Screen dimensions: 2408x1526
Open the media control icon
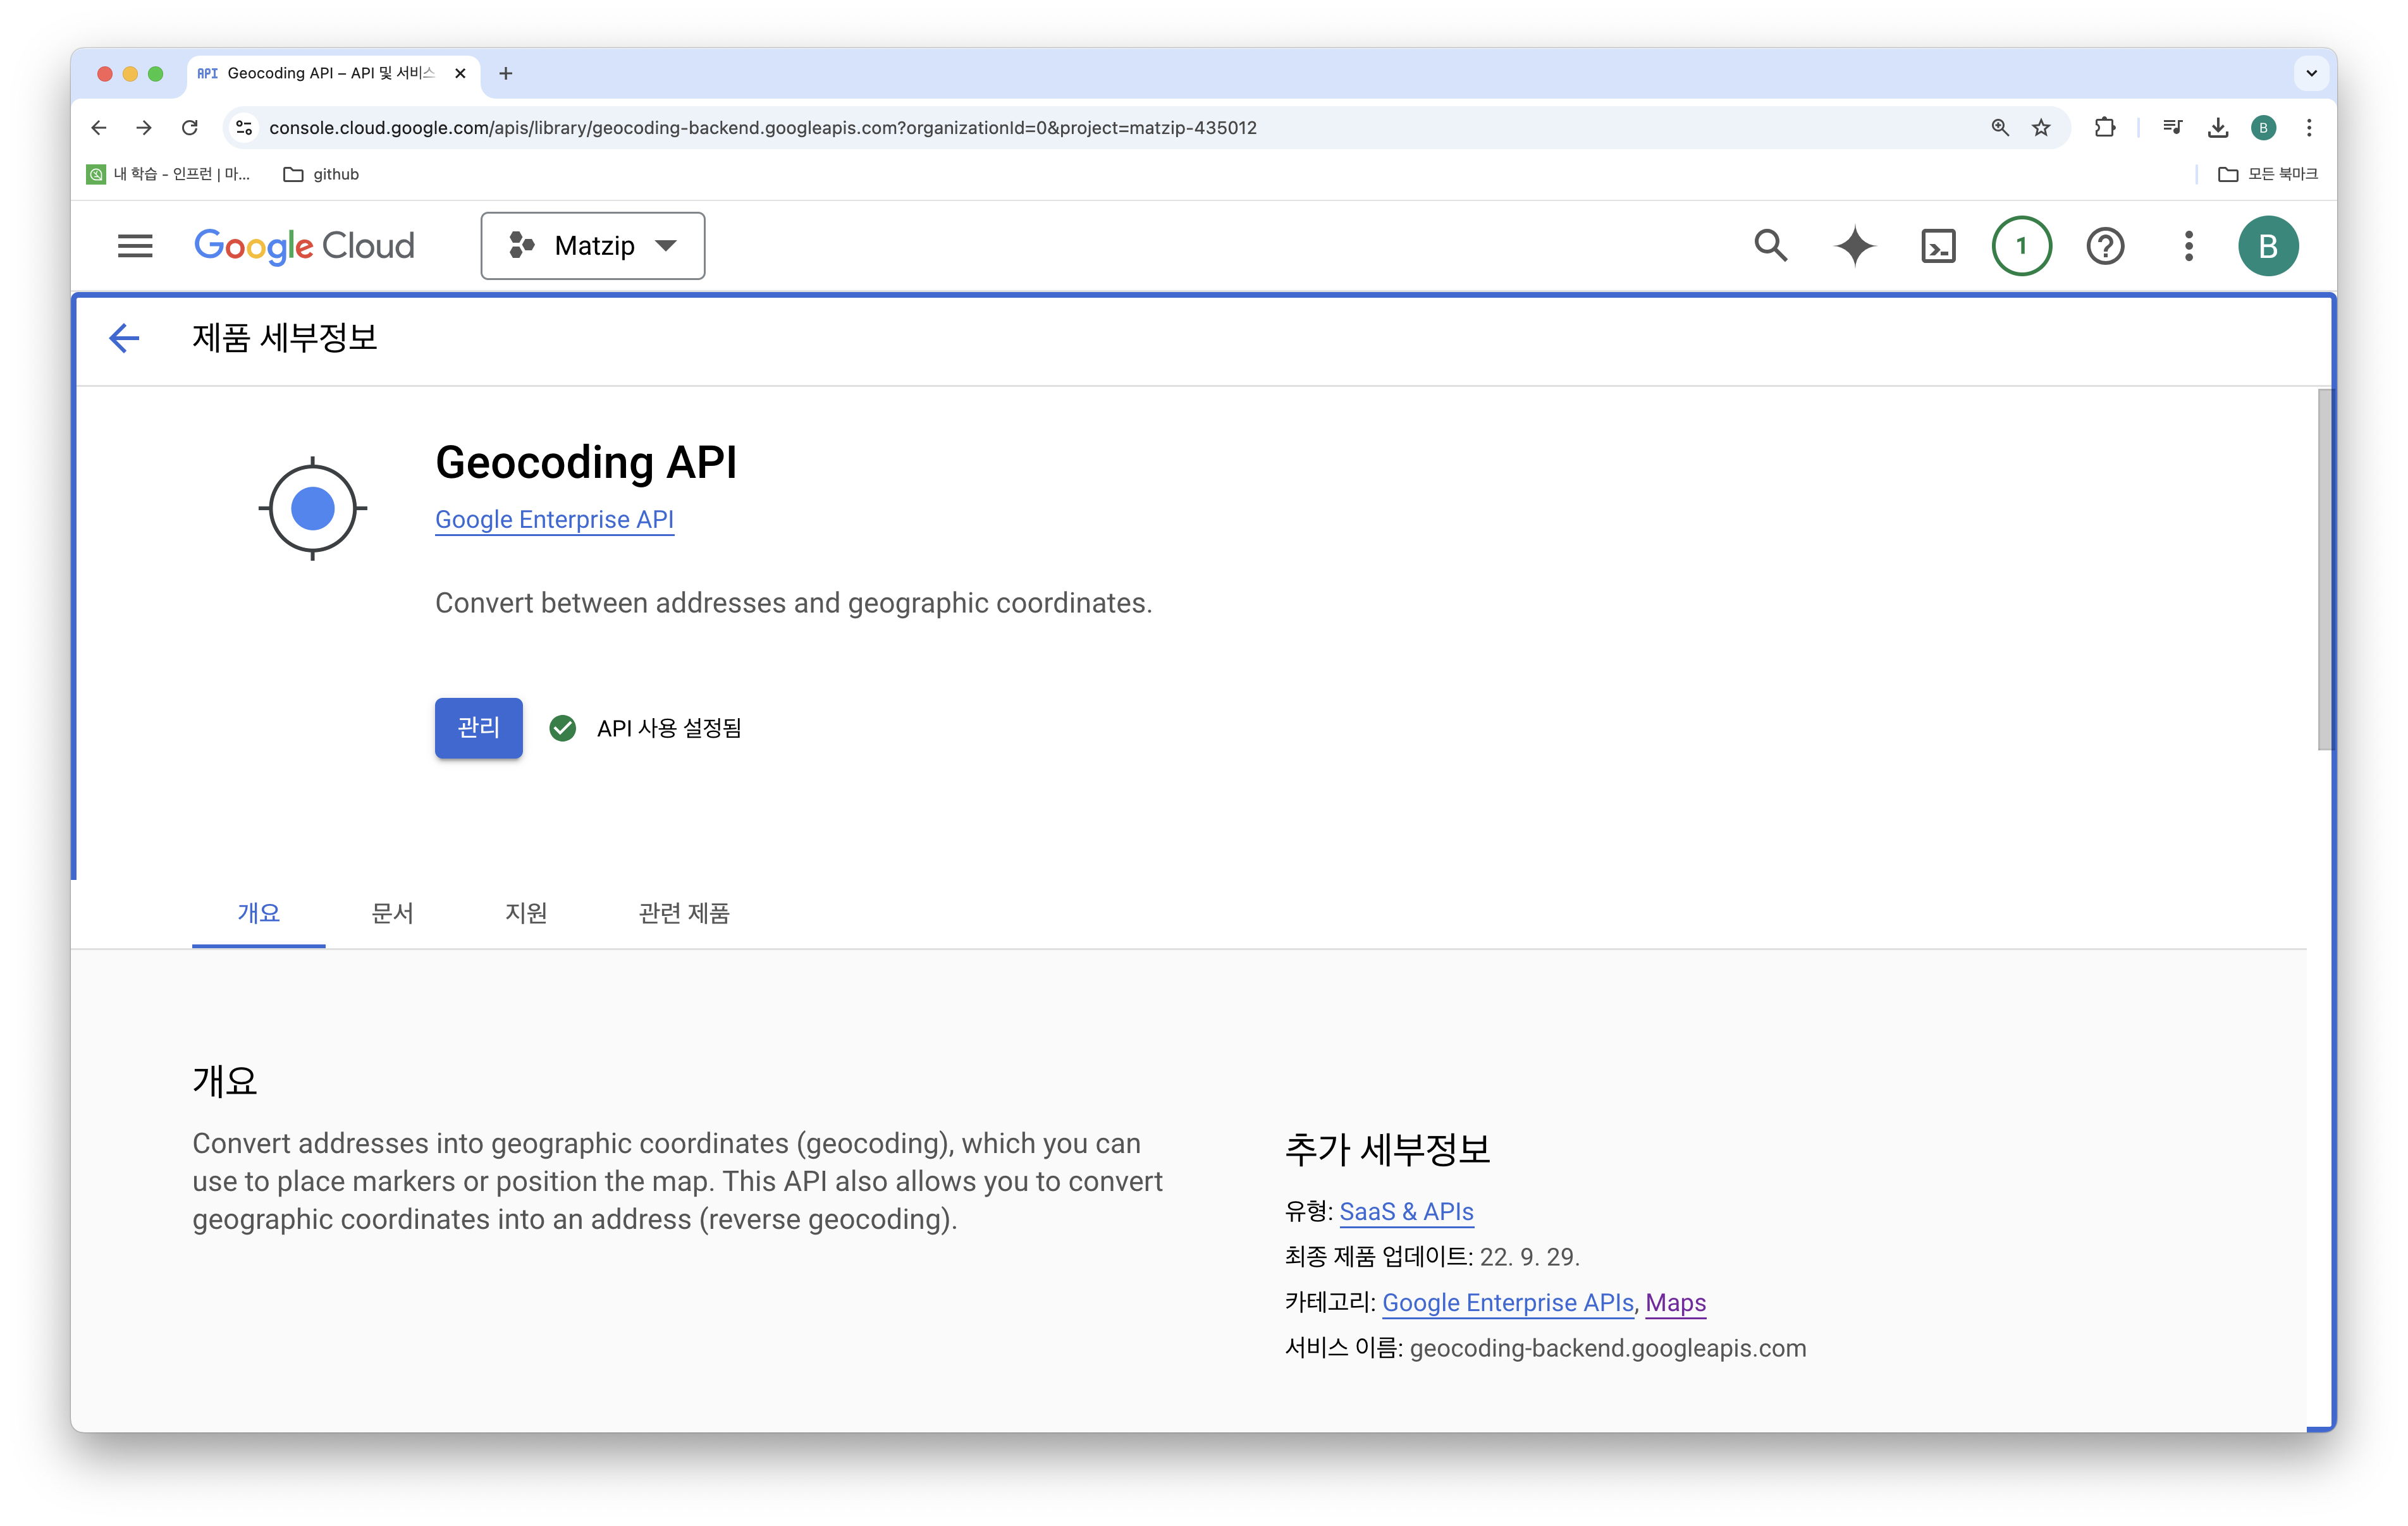click(x=2172, y=128)
